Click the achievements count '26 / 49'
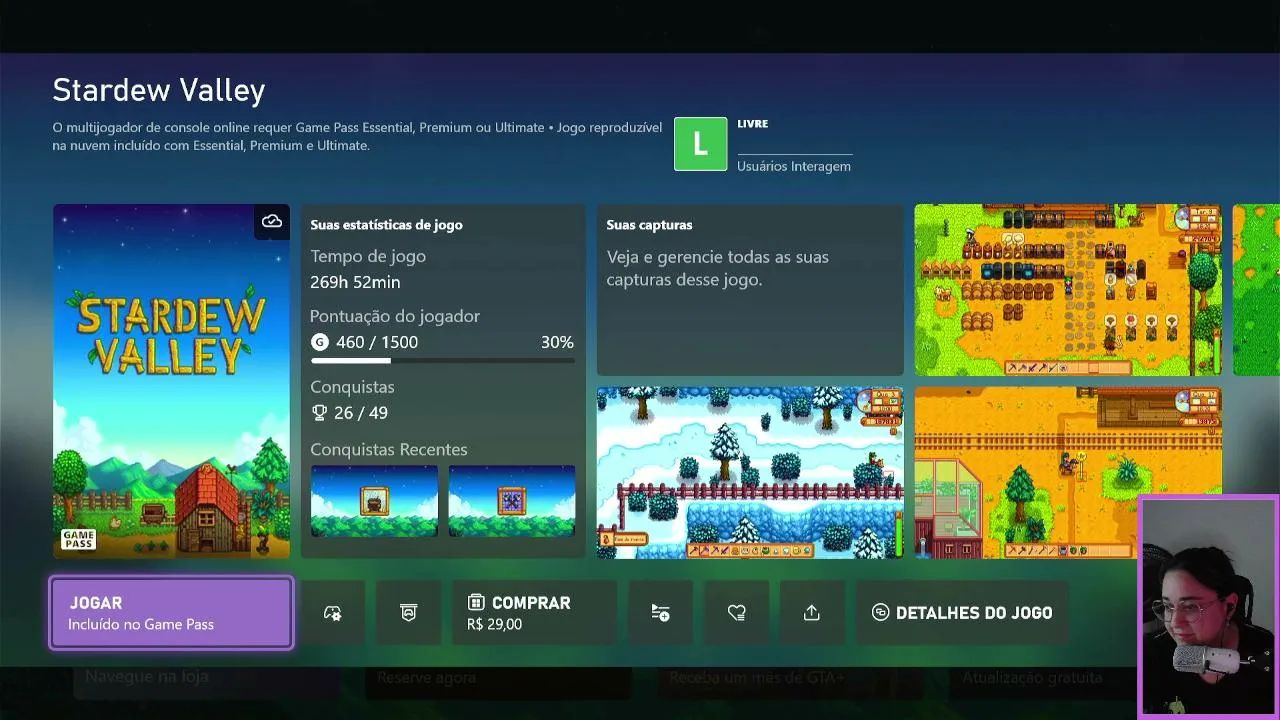Image resolution: width=1280 pixels, height=720 pixels. point(362,413)
